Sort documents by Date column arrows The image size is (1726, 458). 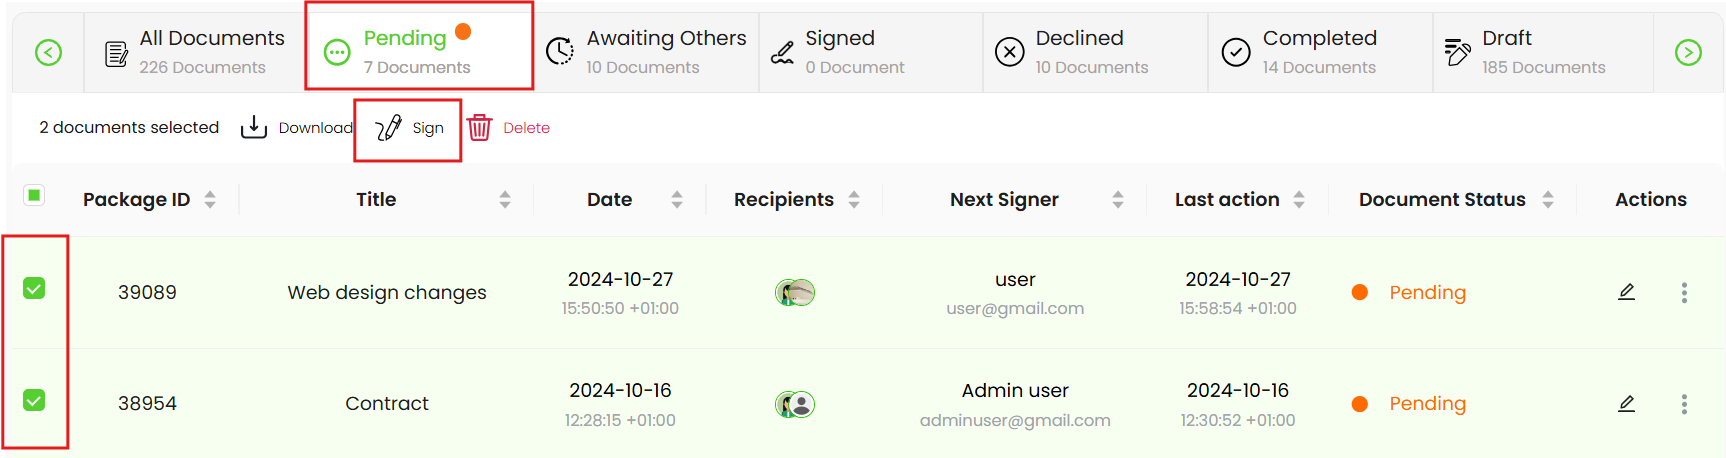677,200
